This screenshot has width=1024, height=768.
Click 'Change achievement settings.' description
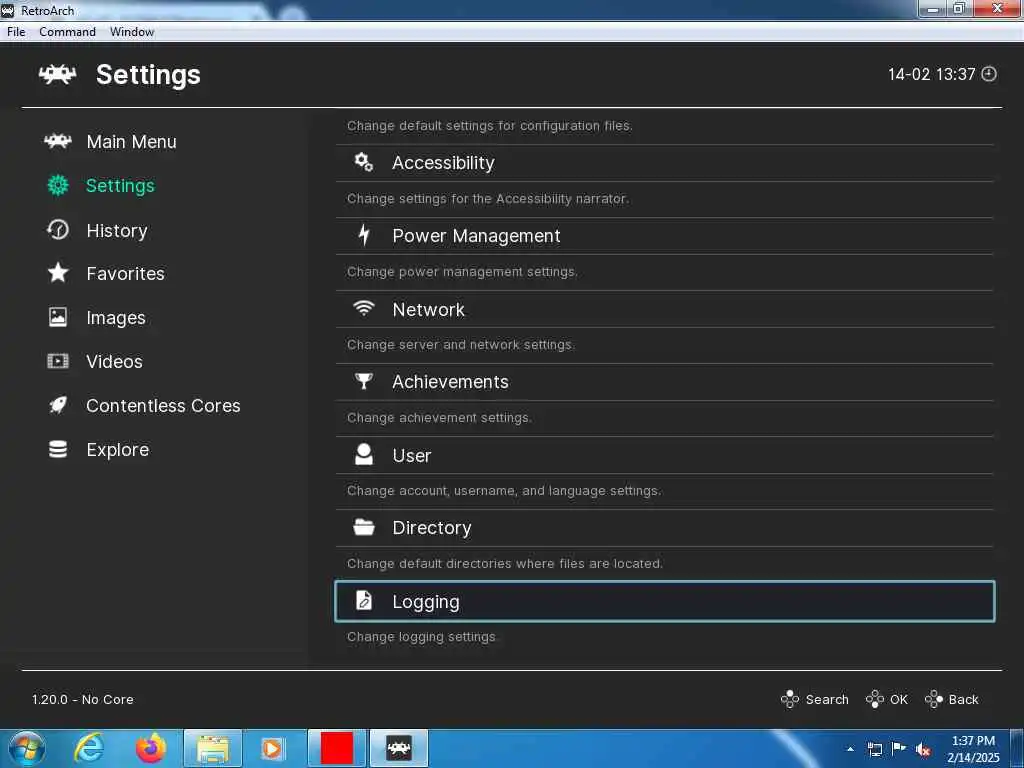(x=439, y=418)
